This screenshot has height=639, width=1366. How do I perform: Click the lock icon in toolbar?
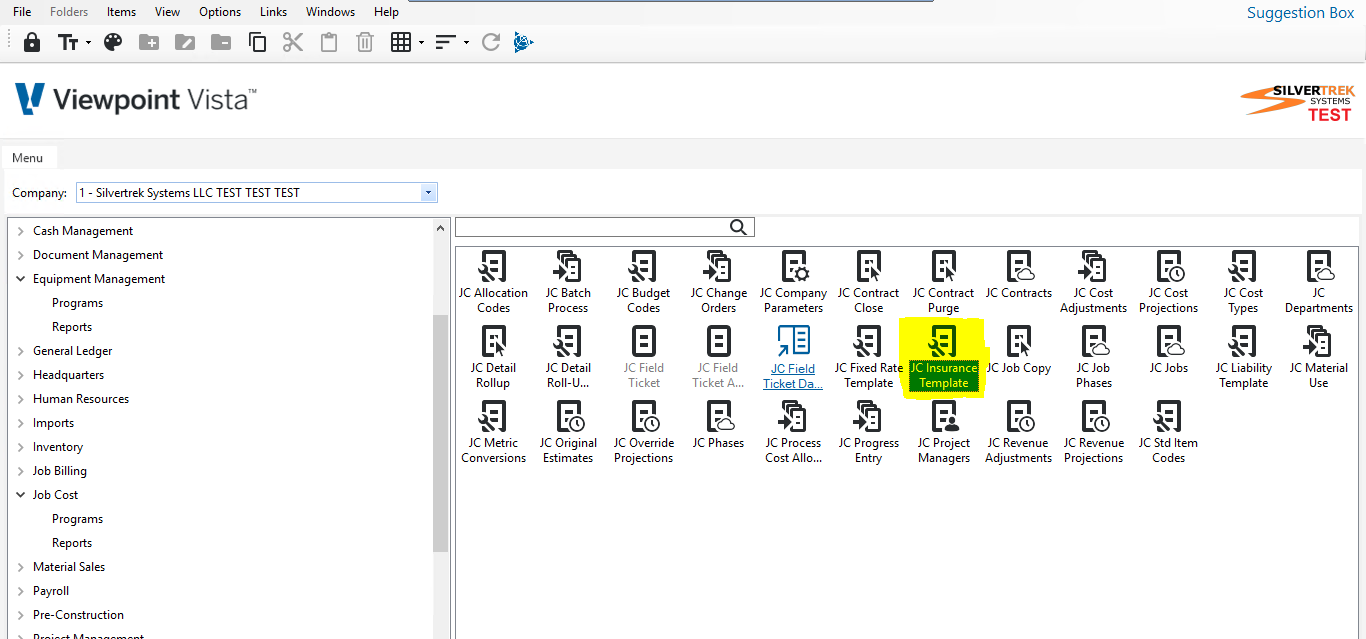32,42
